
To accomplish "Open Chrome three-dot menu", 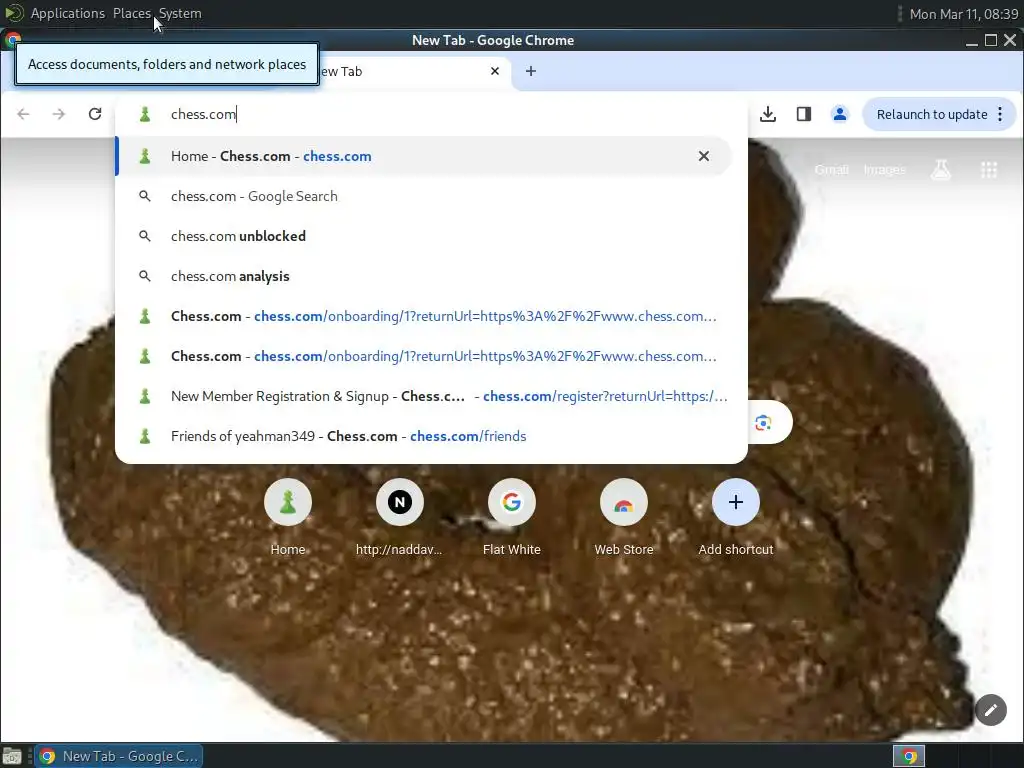I will point(1000,114).
